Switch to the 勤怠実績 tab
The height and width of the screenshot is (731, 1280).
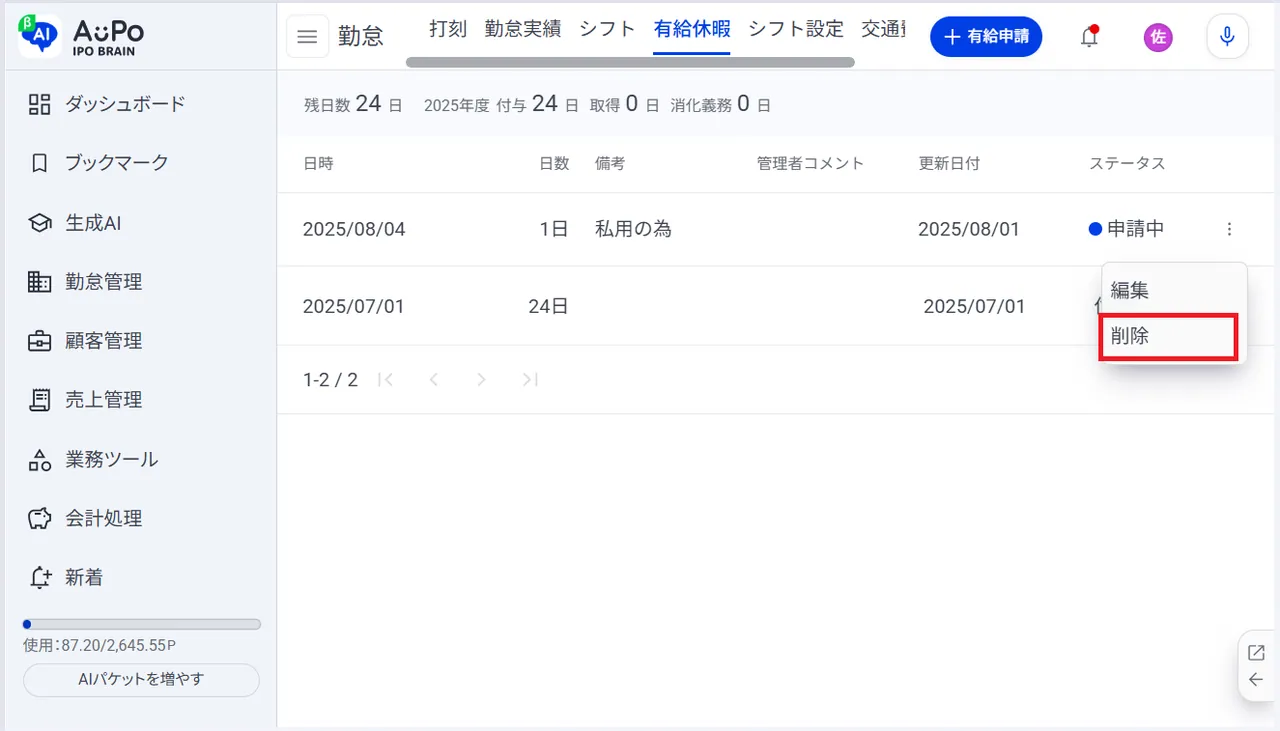pos(523,29)
